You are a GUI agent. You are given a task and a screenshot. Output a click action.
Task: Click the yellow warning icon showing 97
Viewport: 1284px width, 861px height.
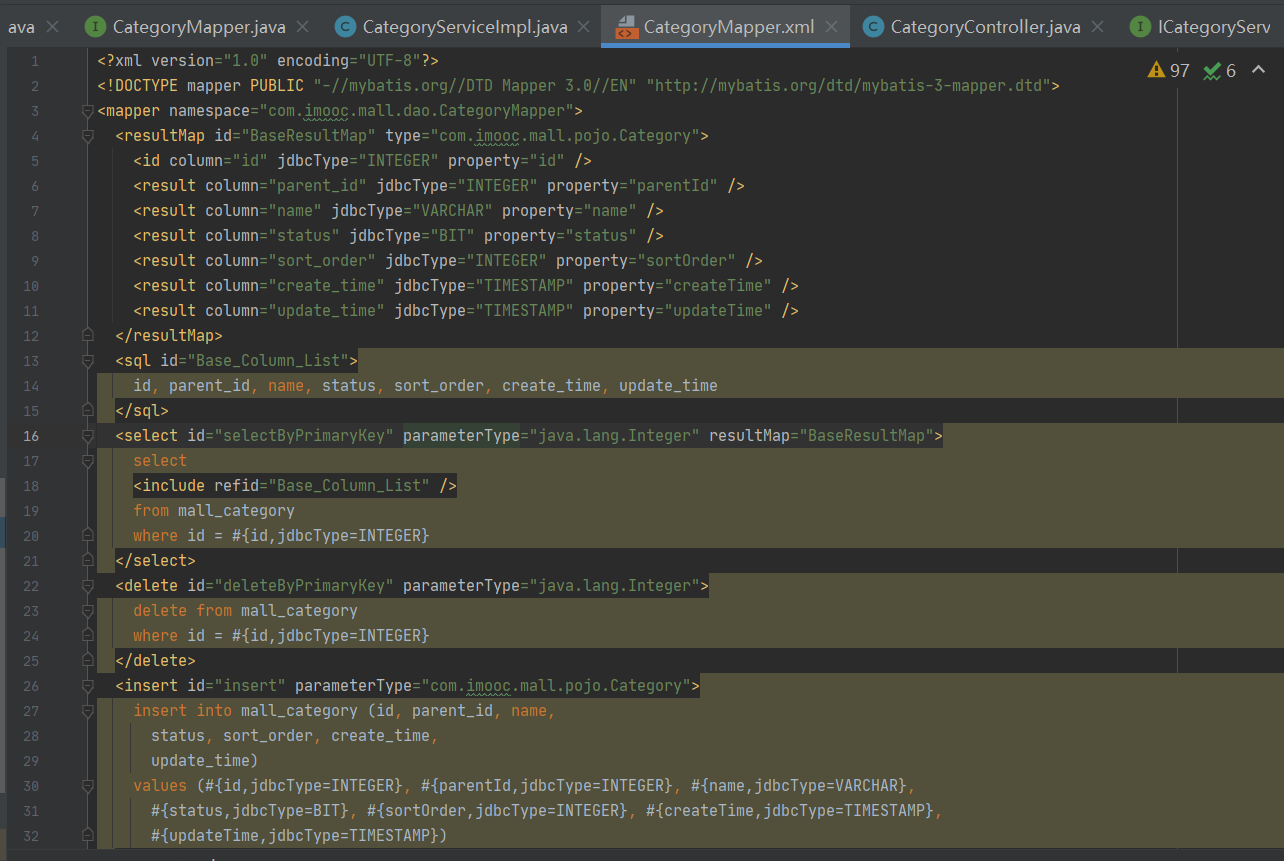pyautogui.click(x=1157, y=70)
